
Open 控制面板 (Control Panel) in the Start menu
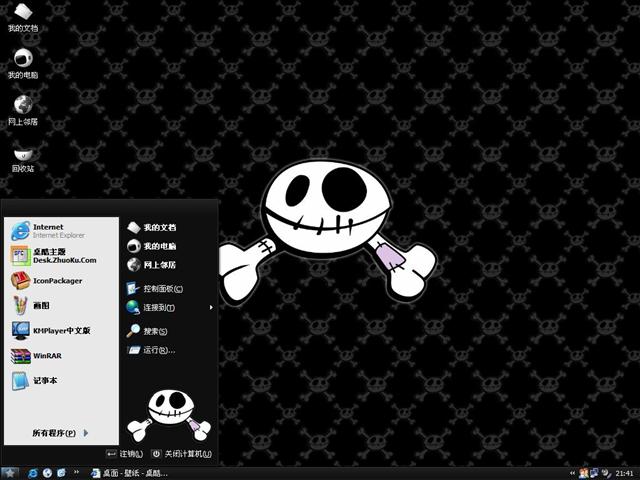coord(162,288)
